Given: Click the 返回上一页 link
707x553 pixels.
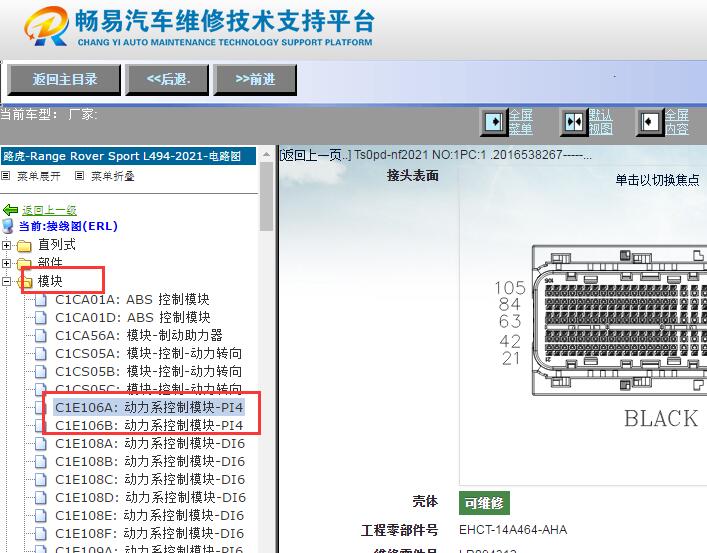Looking at the screenshot, I should tap(315, 155).
